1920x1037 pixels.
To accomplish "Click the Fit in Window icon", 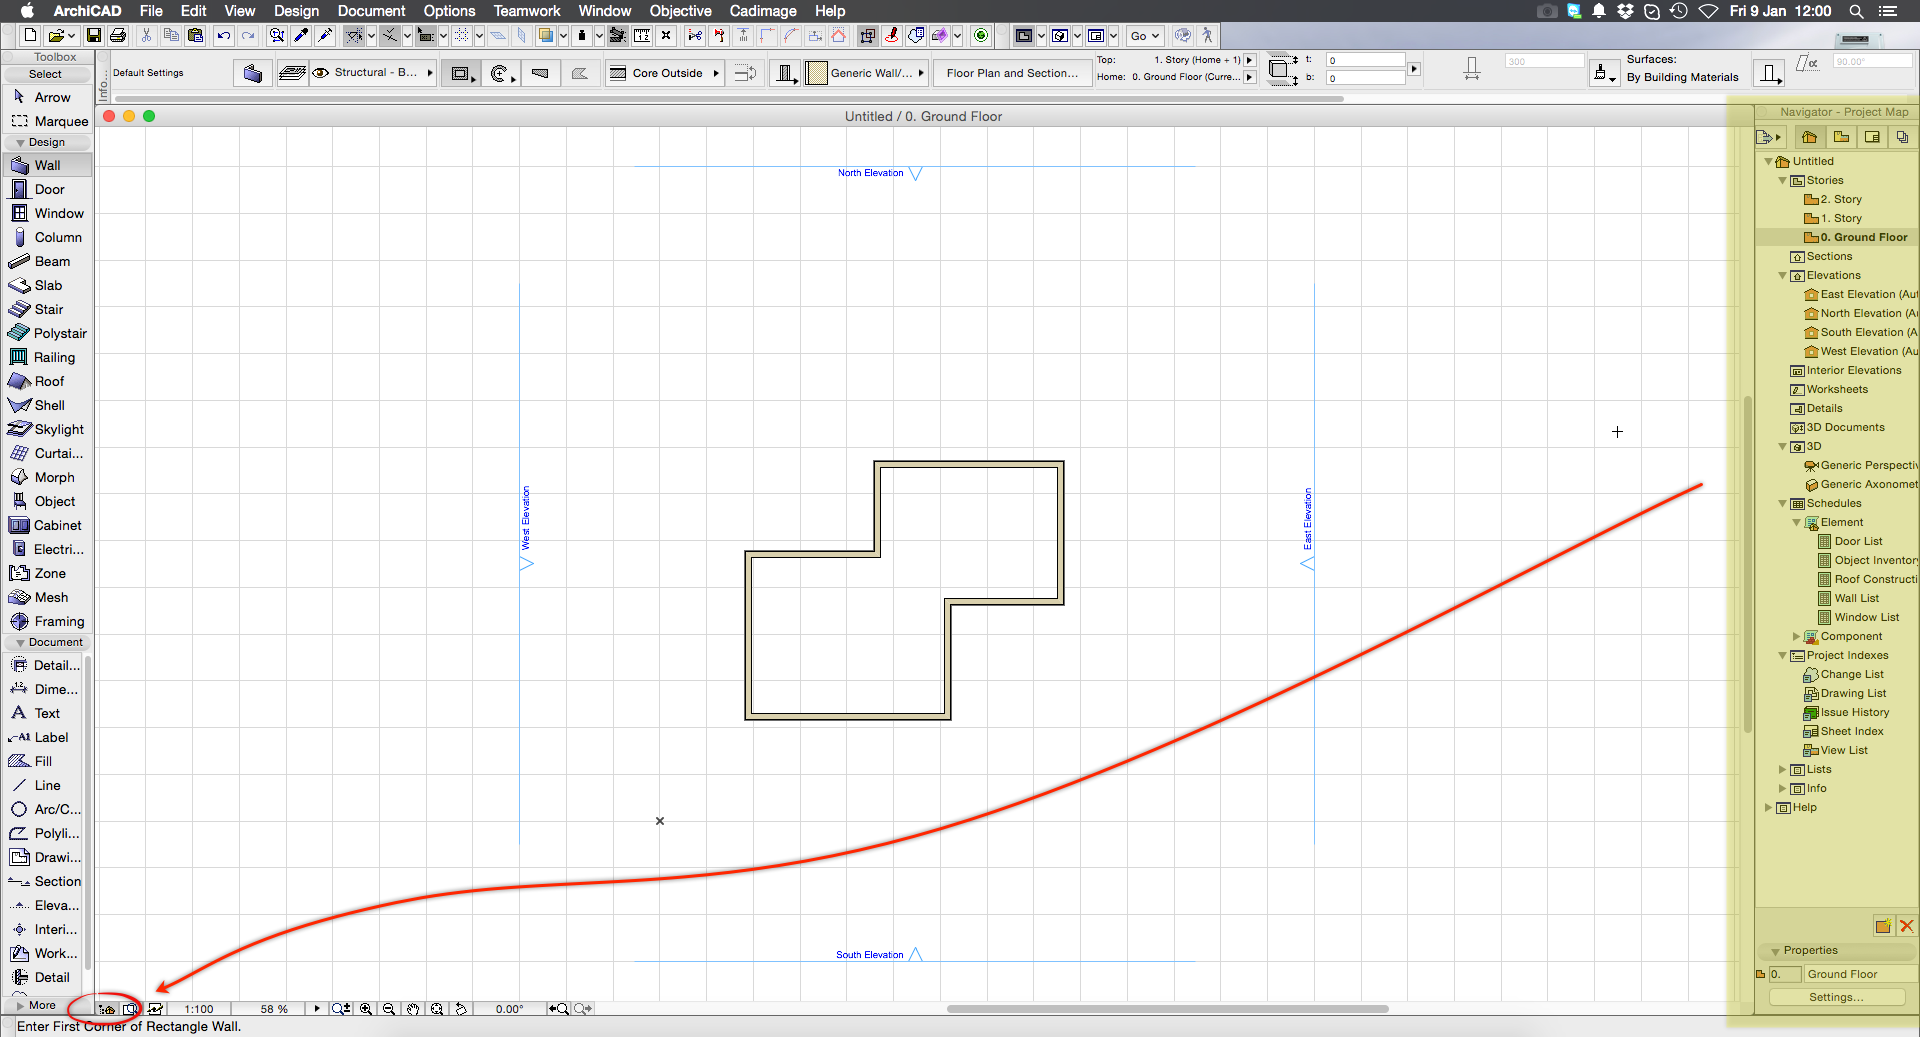I will [437, 1009].
